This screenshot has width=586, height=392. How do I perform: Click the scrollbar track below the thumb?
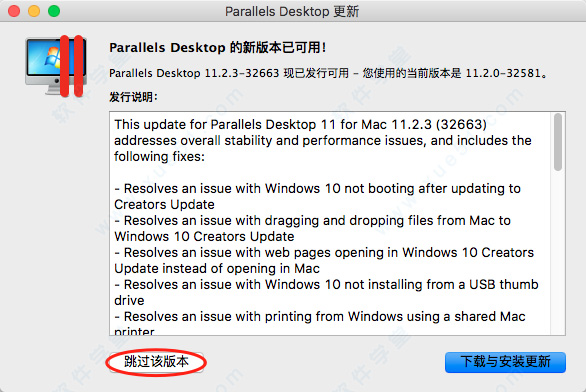coord(558,253)
